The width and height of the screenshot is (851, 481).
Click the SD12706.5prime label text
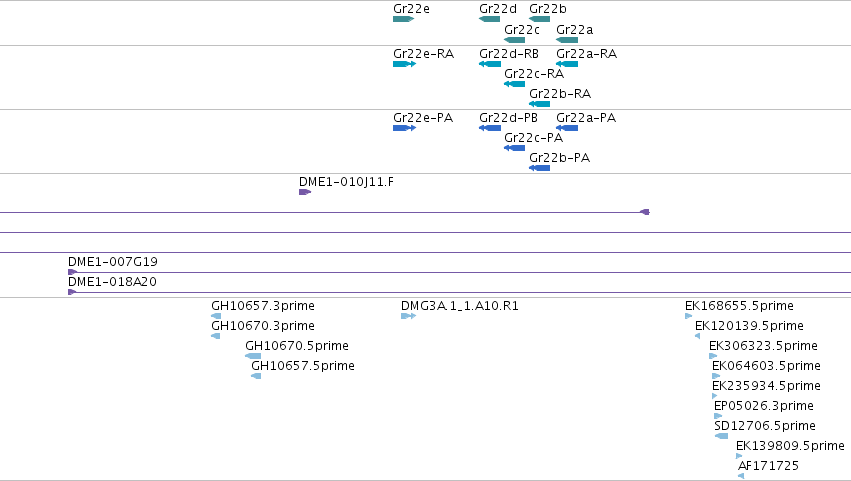765,426
